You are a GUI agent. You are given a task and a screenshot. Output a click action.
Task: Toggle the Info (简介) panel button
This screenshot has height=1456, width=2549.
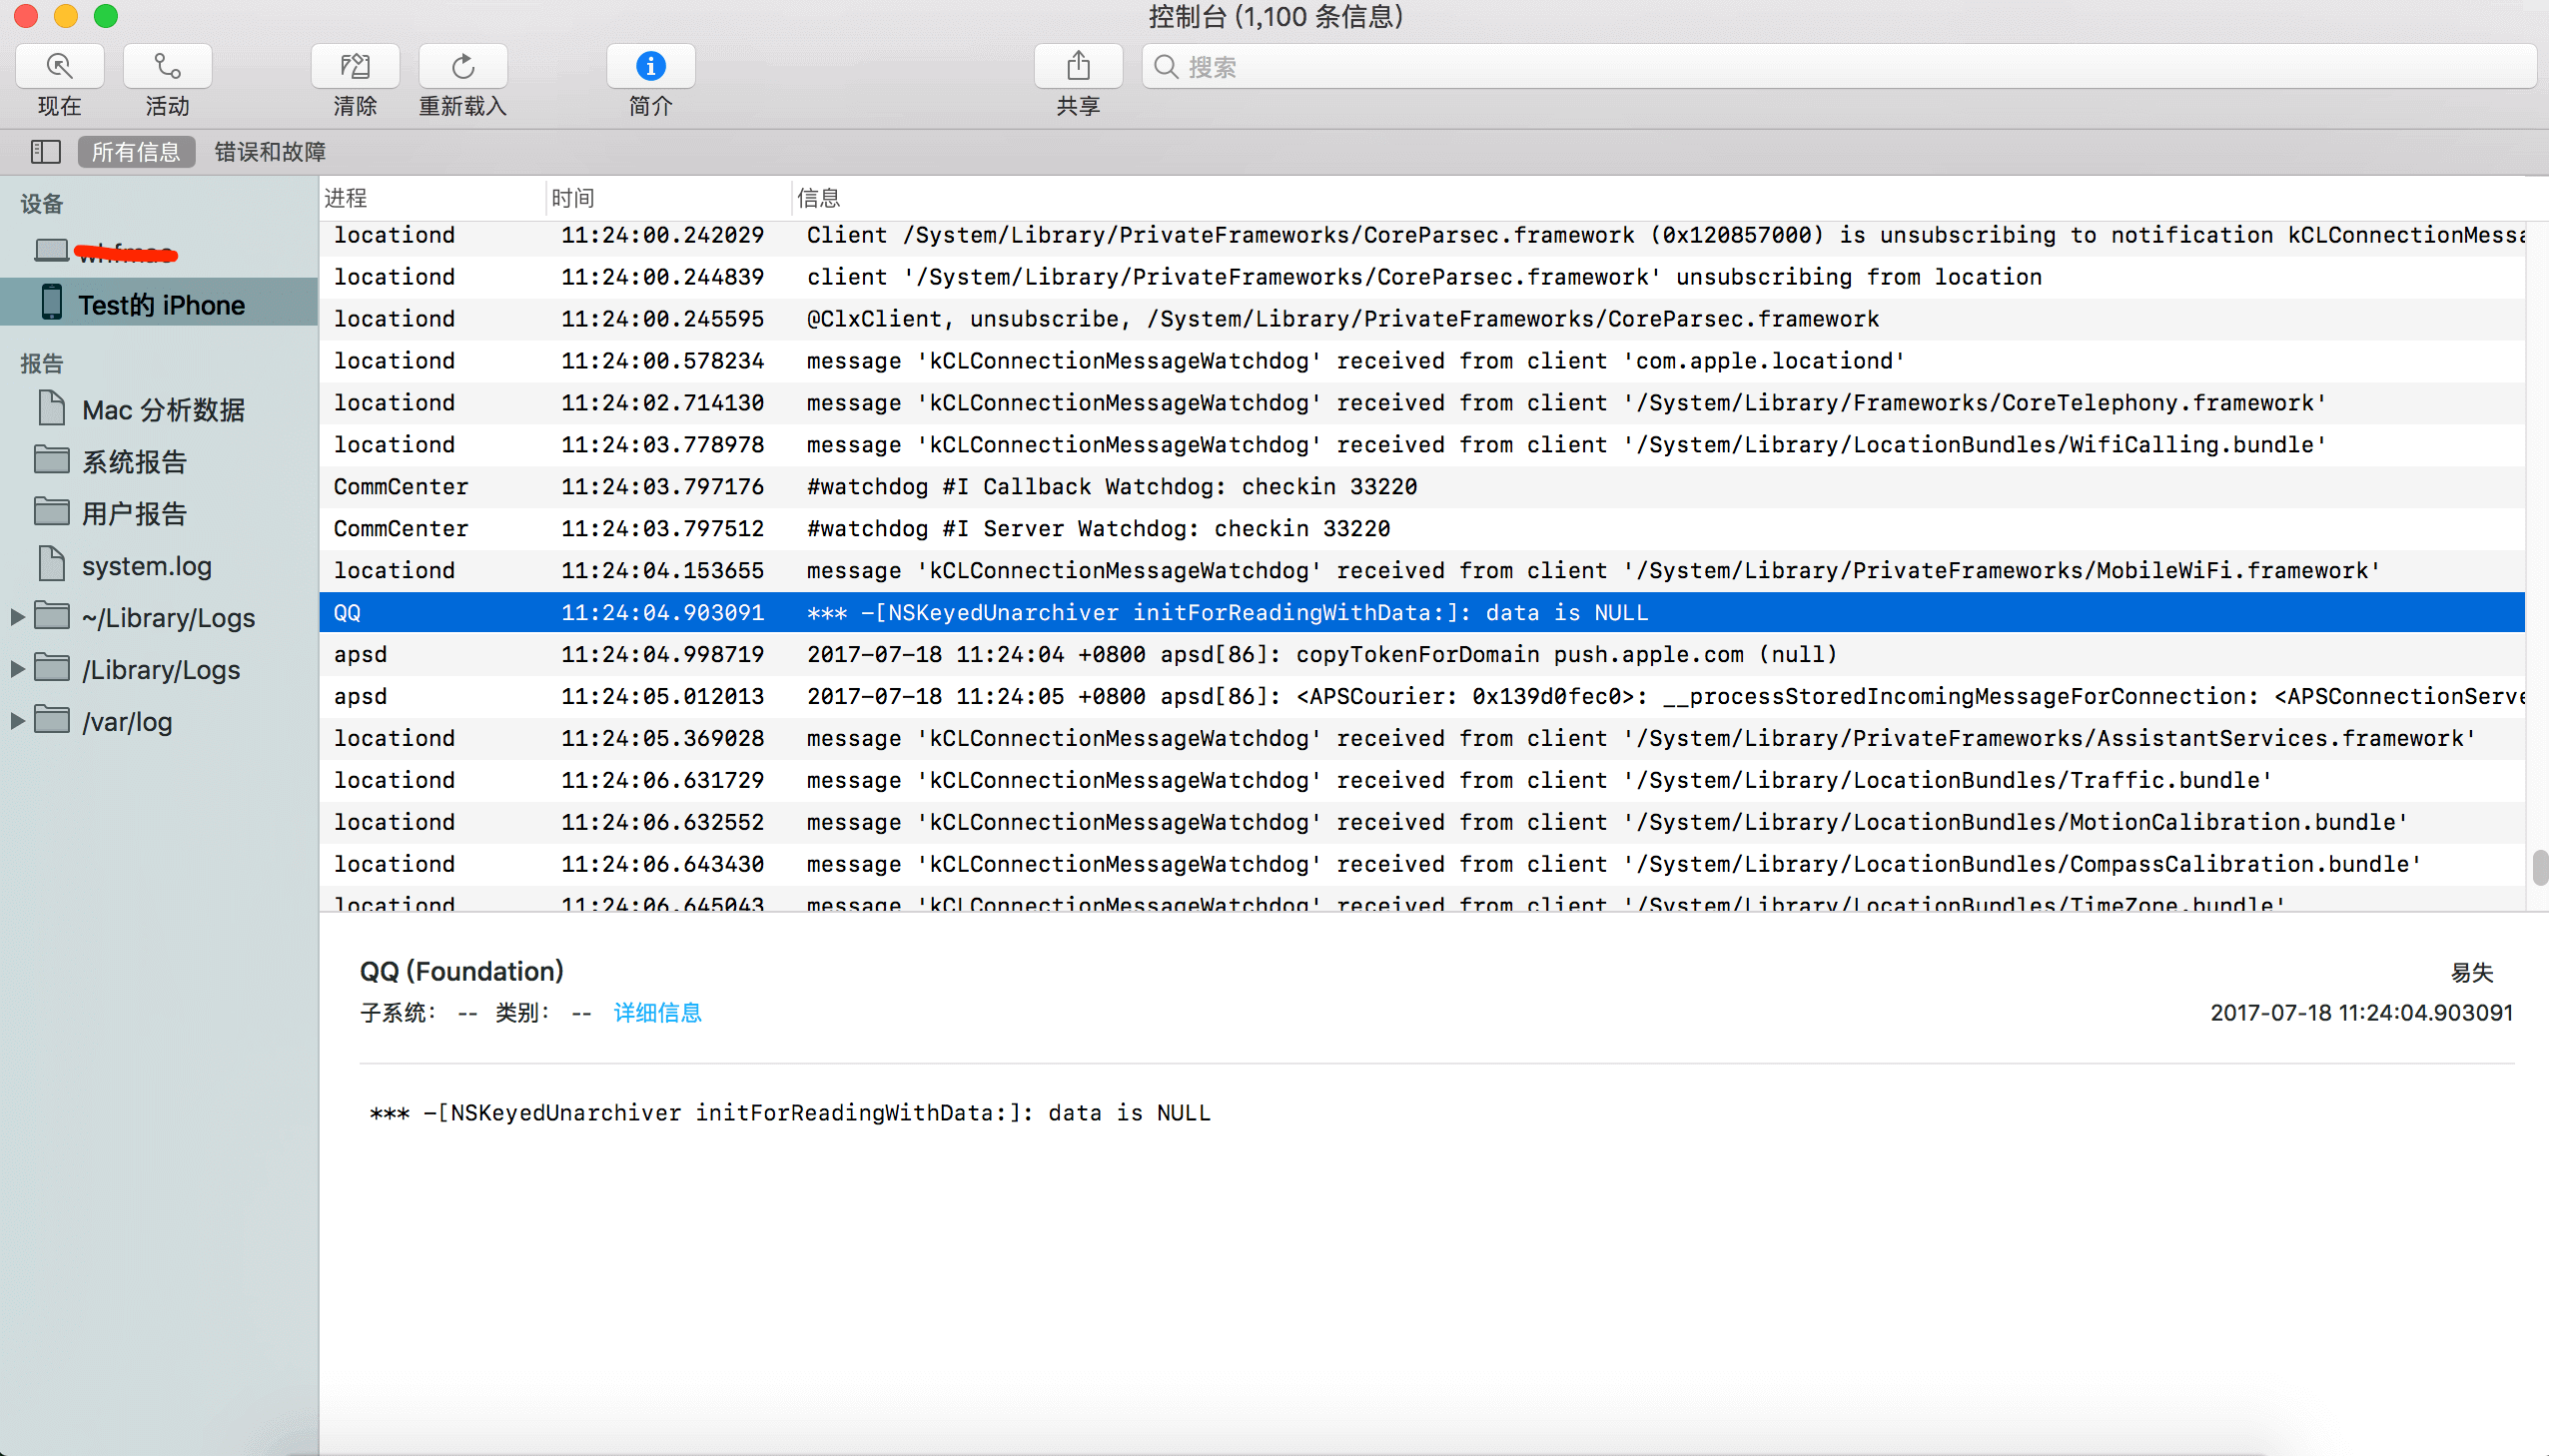[x=650, y=67]
